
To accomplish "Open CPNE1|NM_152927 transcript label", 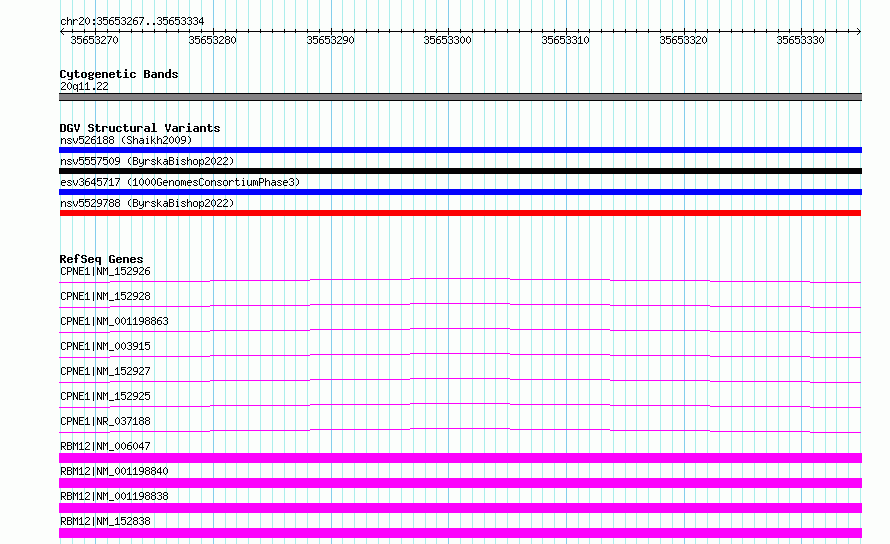I will [x=105, y=371].
